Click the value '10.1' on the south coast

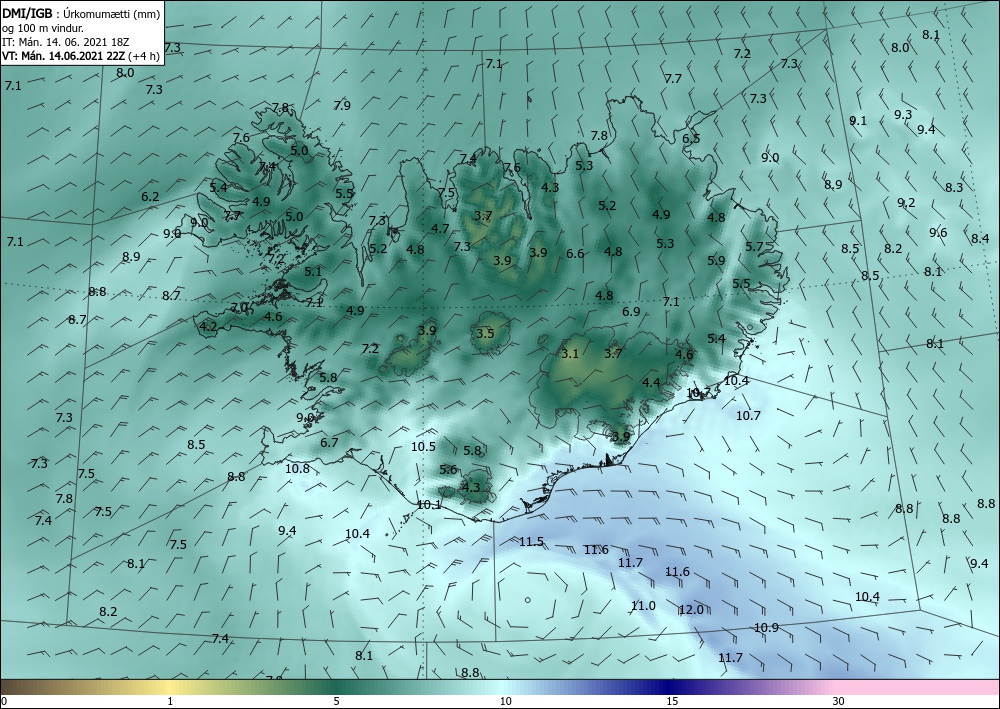(x=429, y=505)
